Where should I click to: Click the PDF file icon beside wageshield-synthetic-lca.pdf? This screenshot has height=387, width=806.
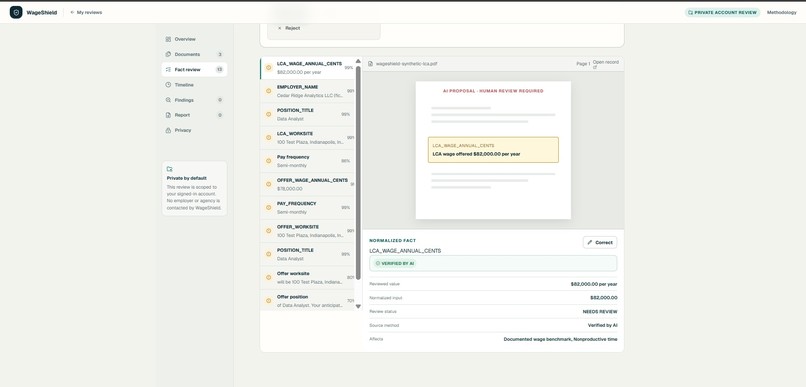tap(371, 64)
